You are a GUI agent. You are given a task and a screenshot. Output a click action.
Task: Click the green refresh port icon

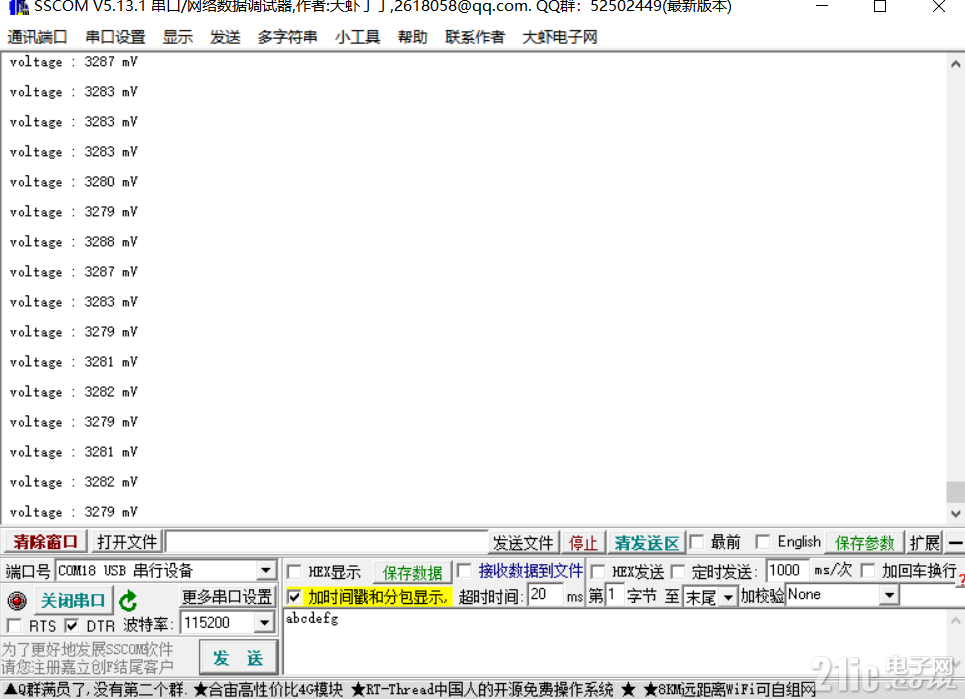[128, 601]
